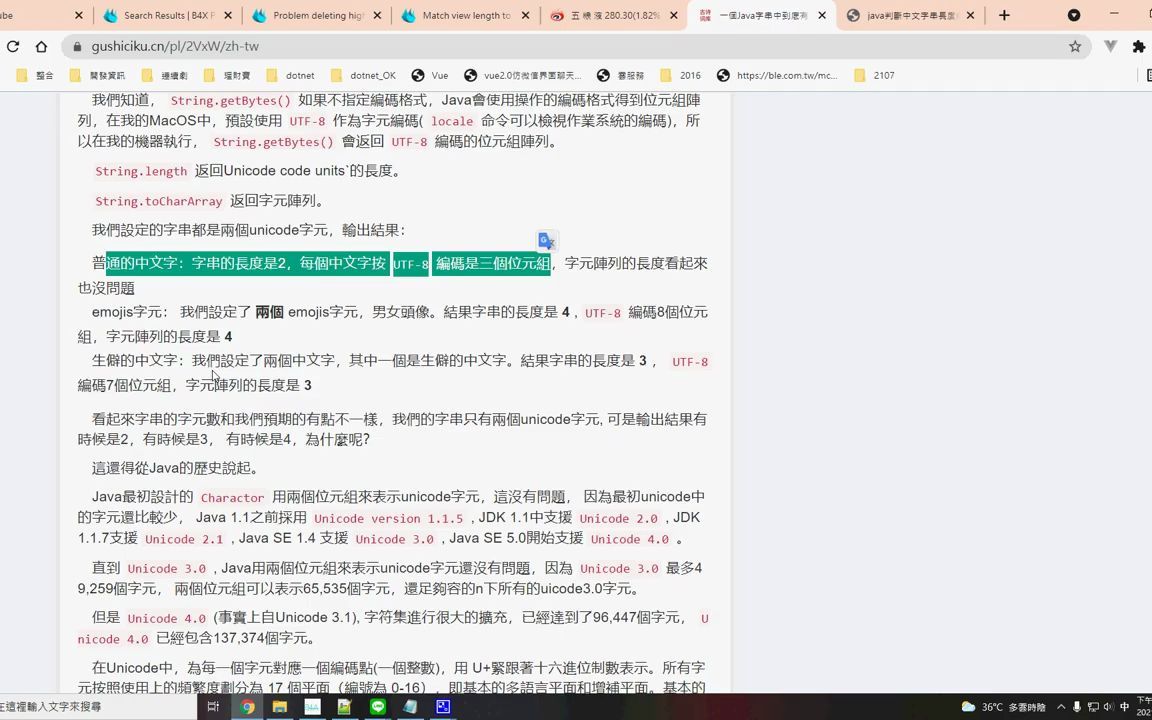Click the reload page icon
Viewport: 1152px width, 720px height.
[x=13, y=46]
